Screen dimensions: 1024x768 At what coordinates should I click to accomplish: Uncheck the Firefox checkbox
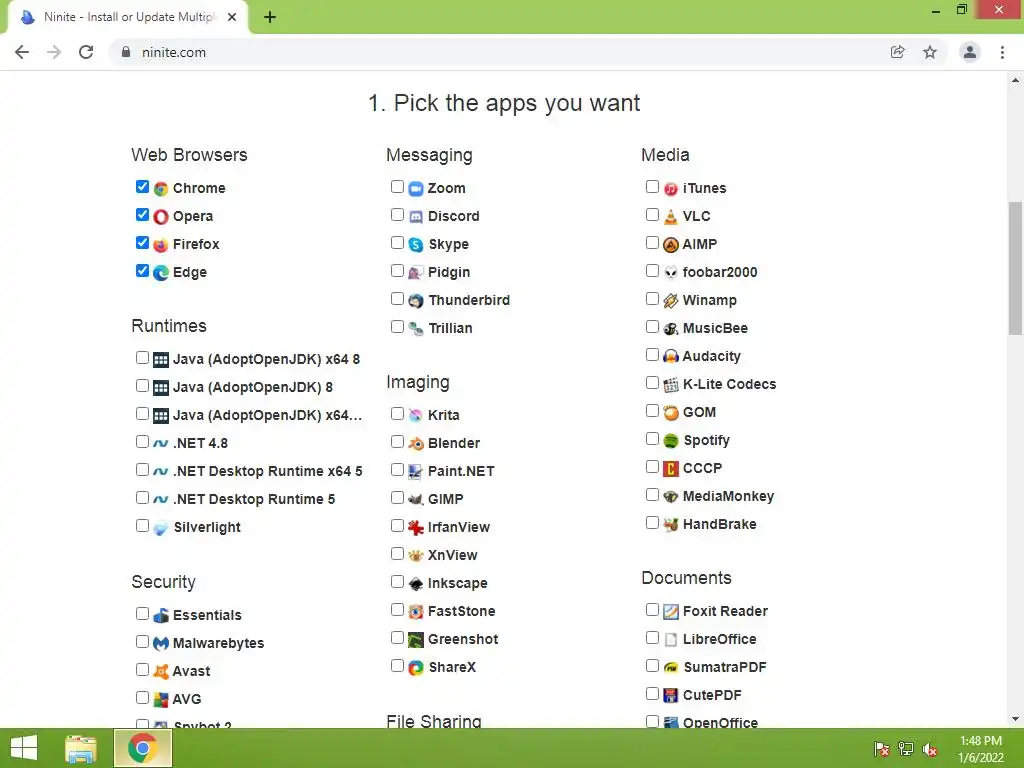(x=142, y=243)
